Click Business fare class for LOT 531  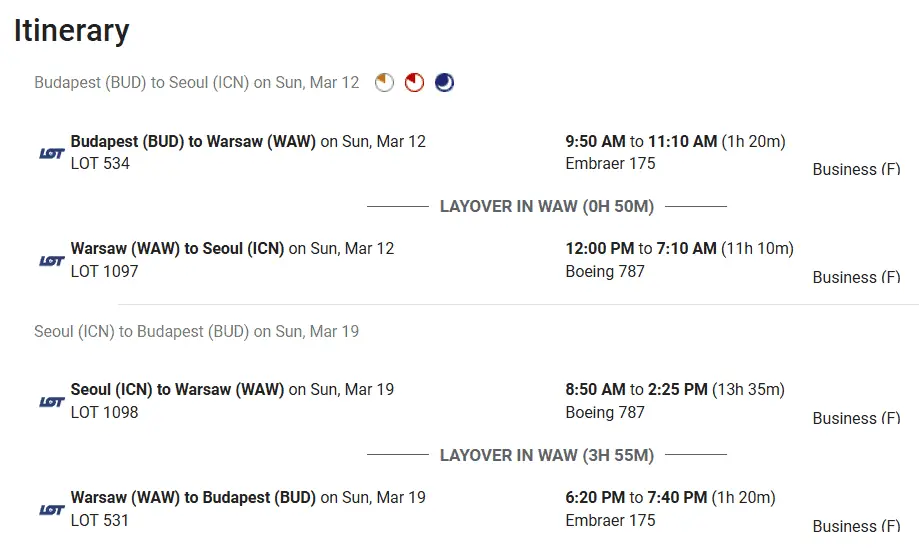click(856, 527)
